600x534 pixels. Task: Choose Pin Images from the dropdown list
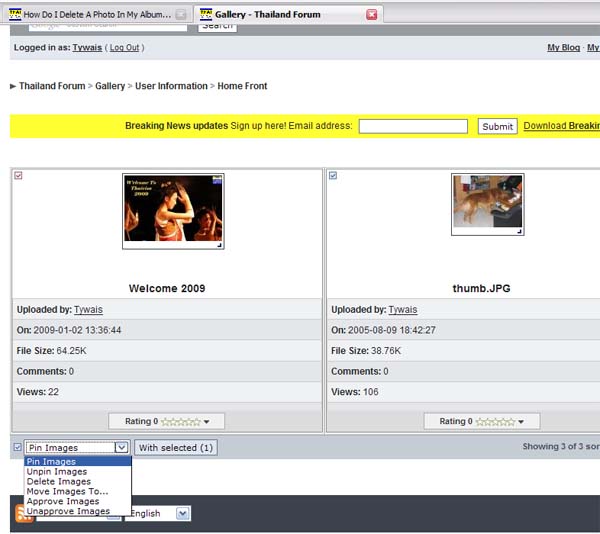pos(78,461)
